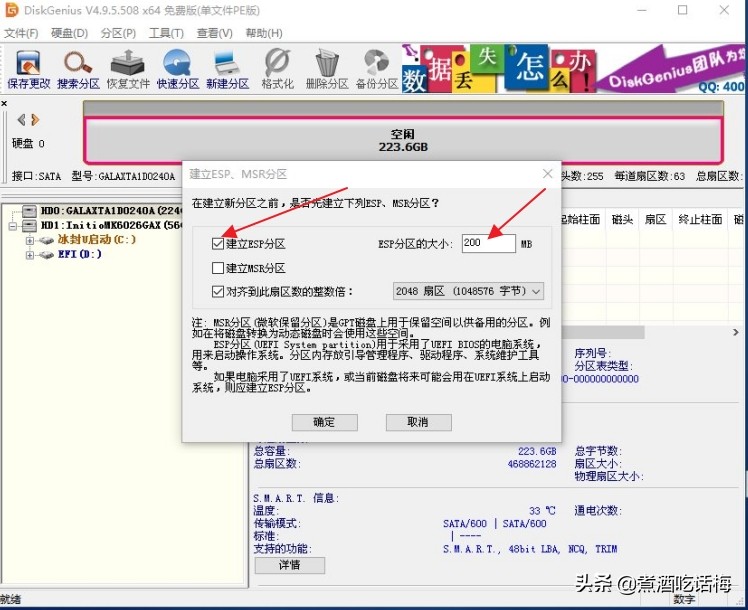Image resolution: width=748 pixels, height=610 pixels.
Task: Click the 数字 status bar indicator
Action: [x=684, y=599]
